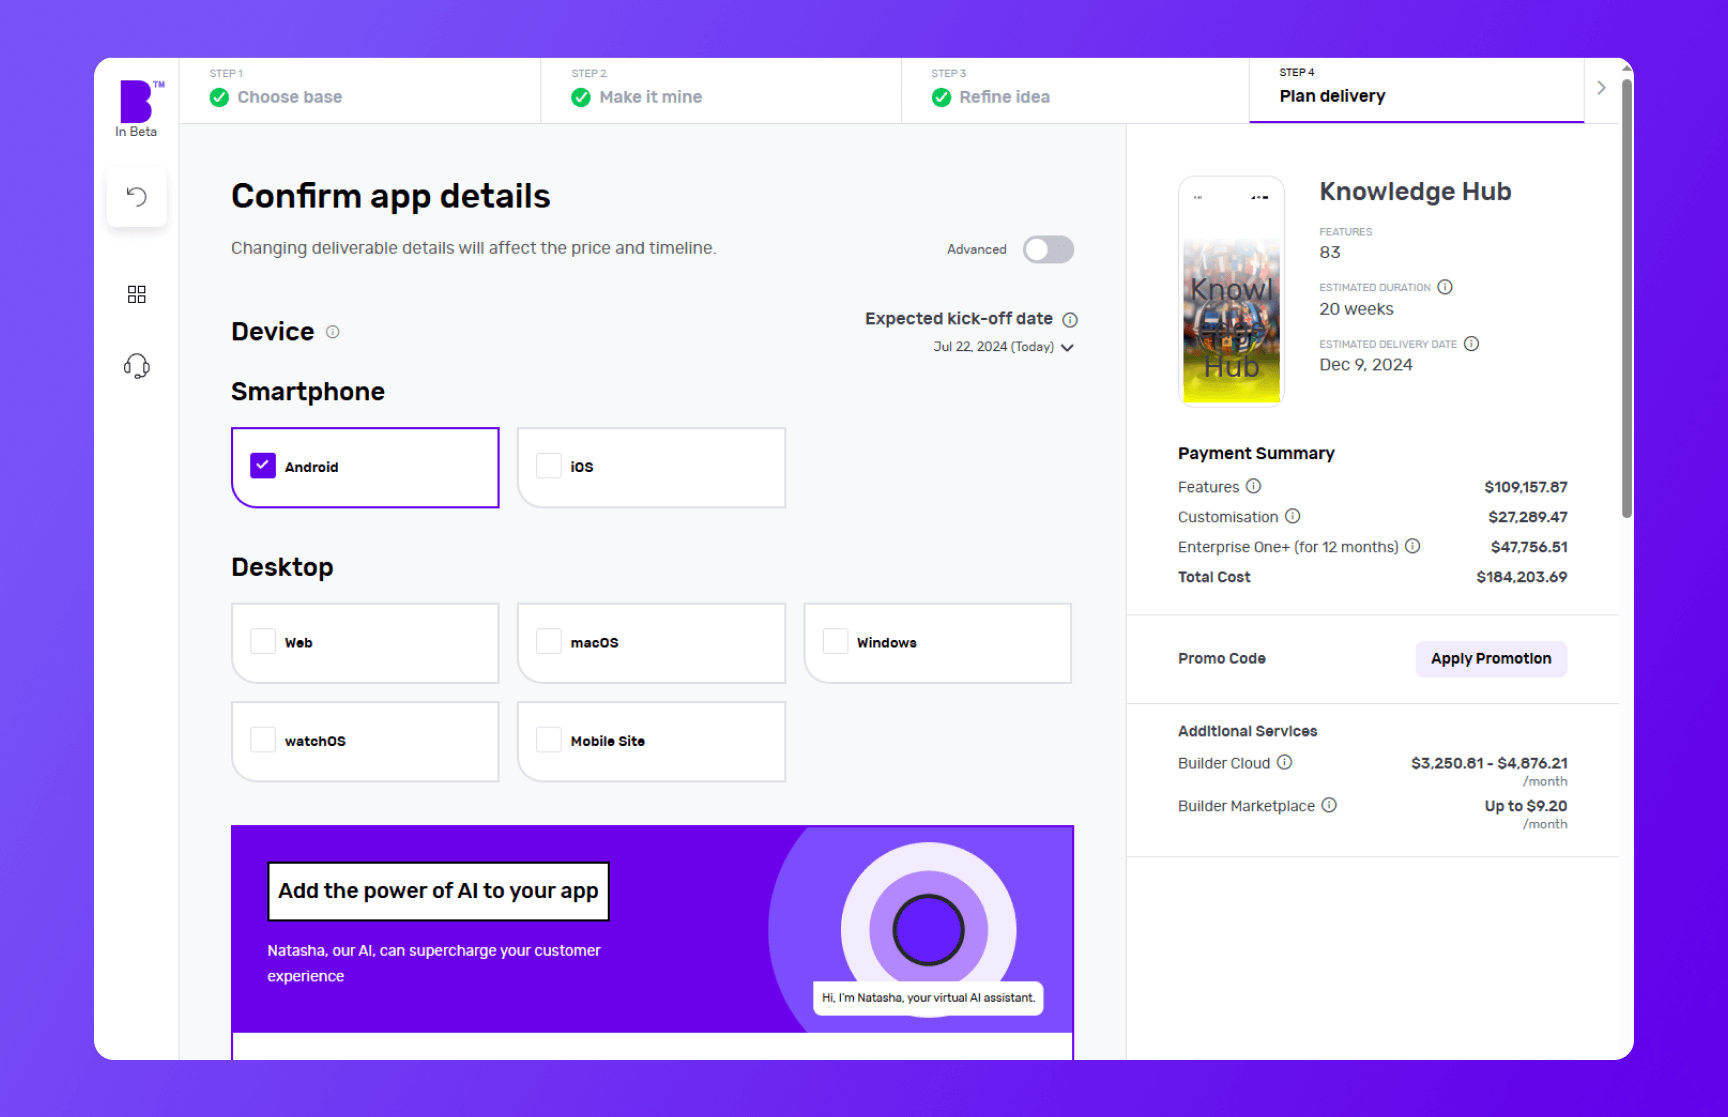This screenshot has width=1728, height=1117.
Task: Click the Up to $9.20 marketplace price
Action: 1526,806
